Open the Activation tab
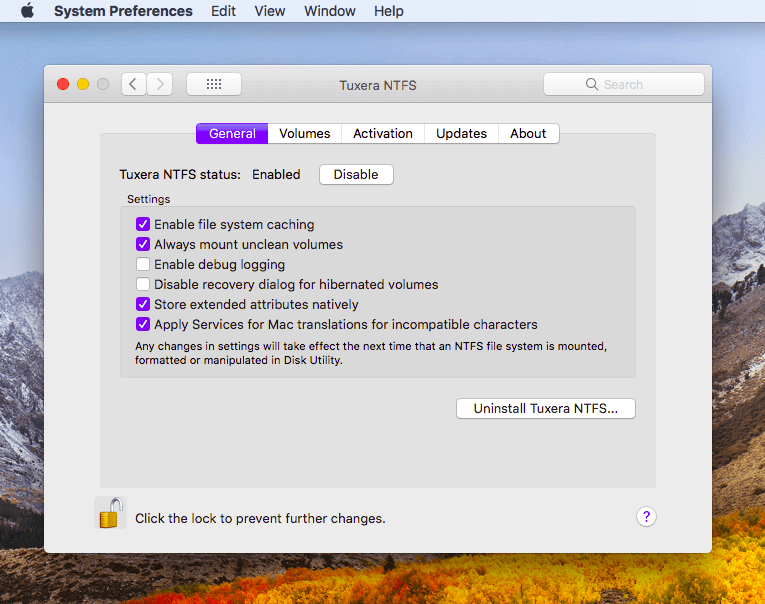 [x=382, y=134]
